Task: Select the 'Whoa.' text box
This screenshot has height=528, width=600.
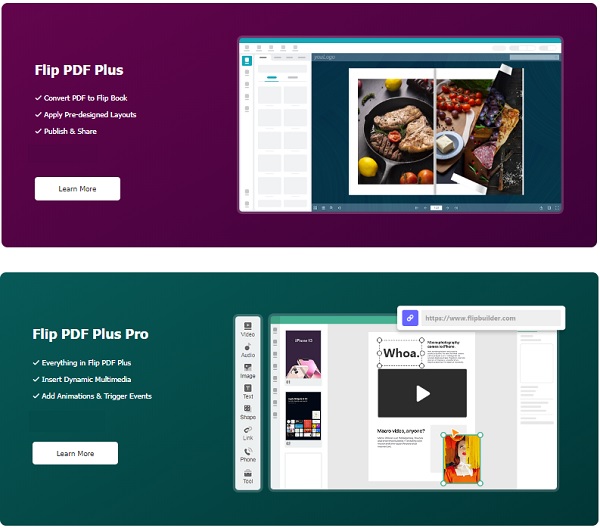Action: [x=401, y=353]
